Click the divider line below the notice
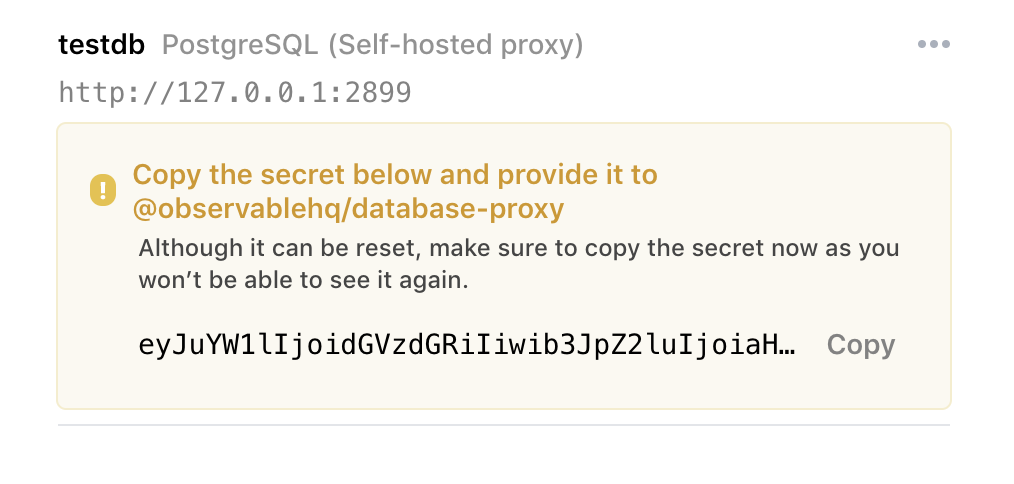 503,425
